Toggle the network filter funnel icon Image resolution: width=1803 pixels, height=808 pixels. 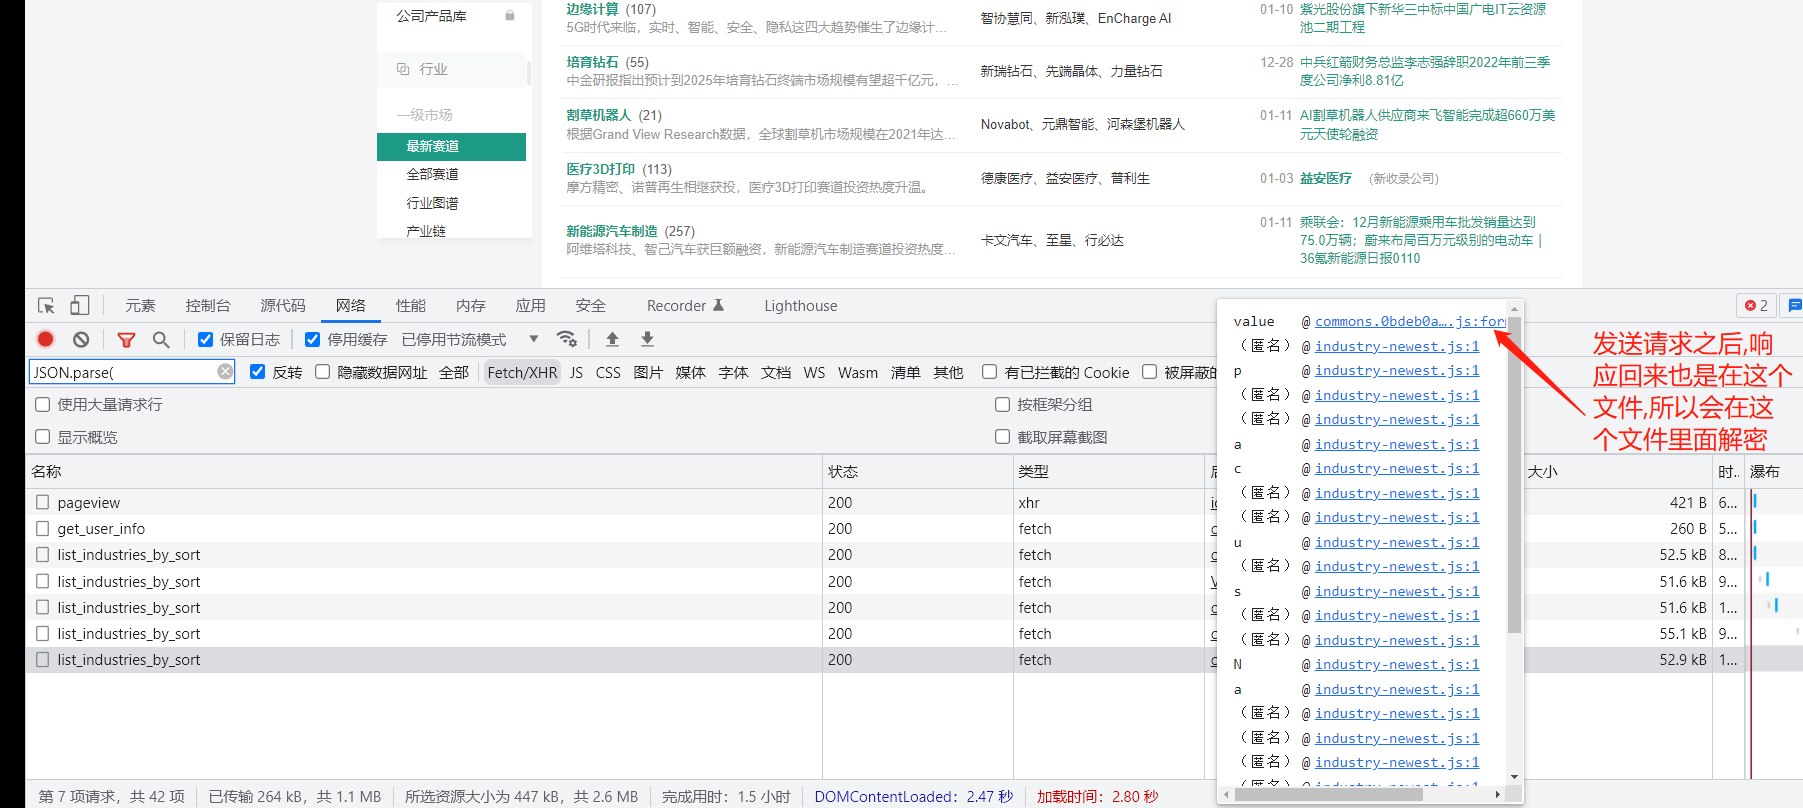pos(126,340)
